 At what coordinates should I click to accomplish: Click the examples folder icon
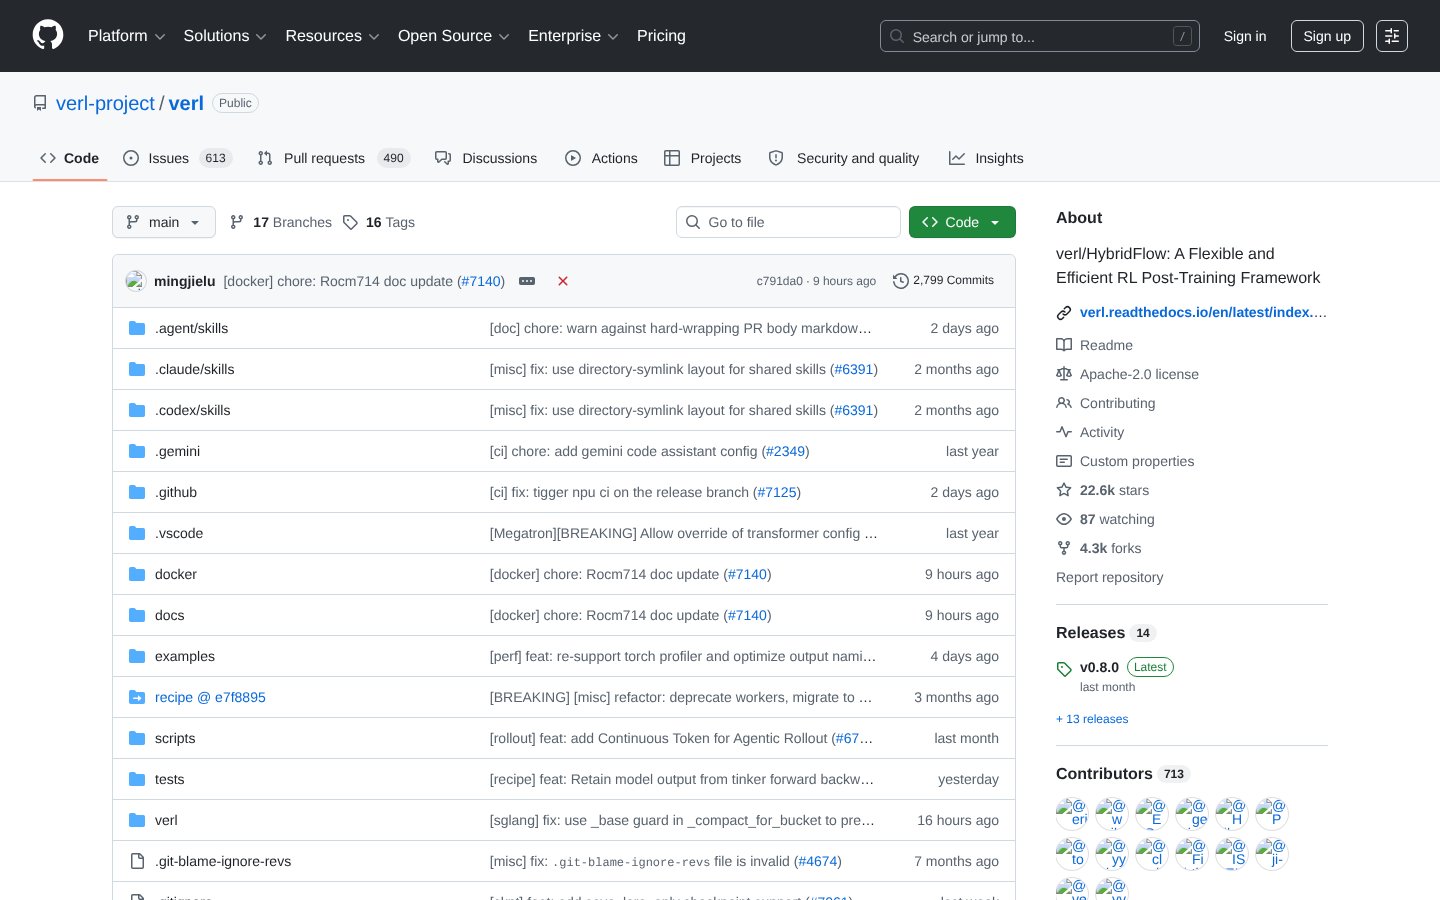[137, 656]
